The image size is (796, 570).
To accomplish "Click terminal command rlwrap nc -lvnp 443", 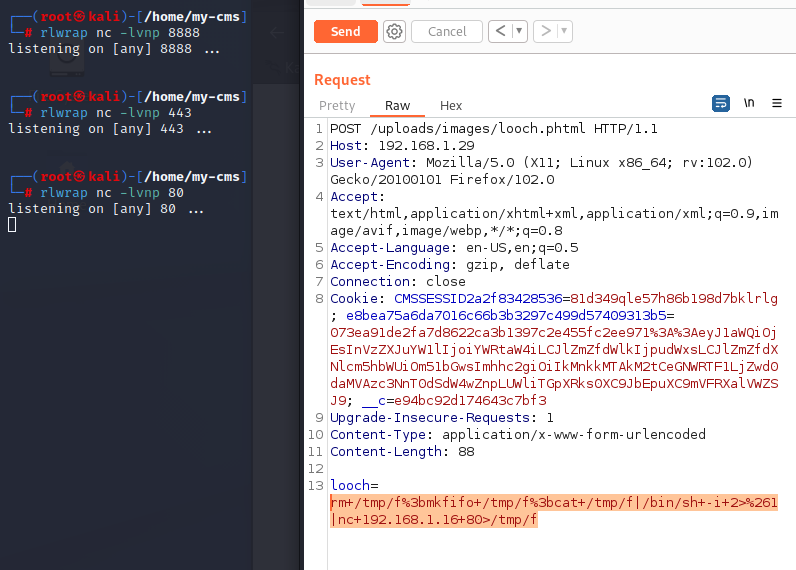I will click(x=116, y=113).
